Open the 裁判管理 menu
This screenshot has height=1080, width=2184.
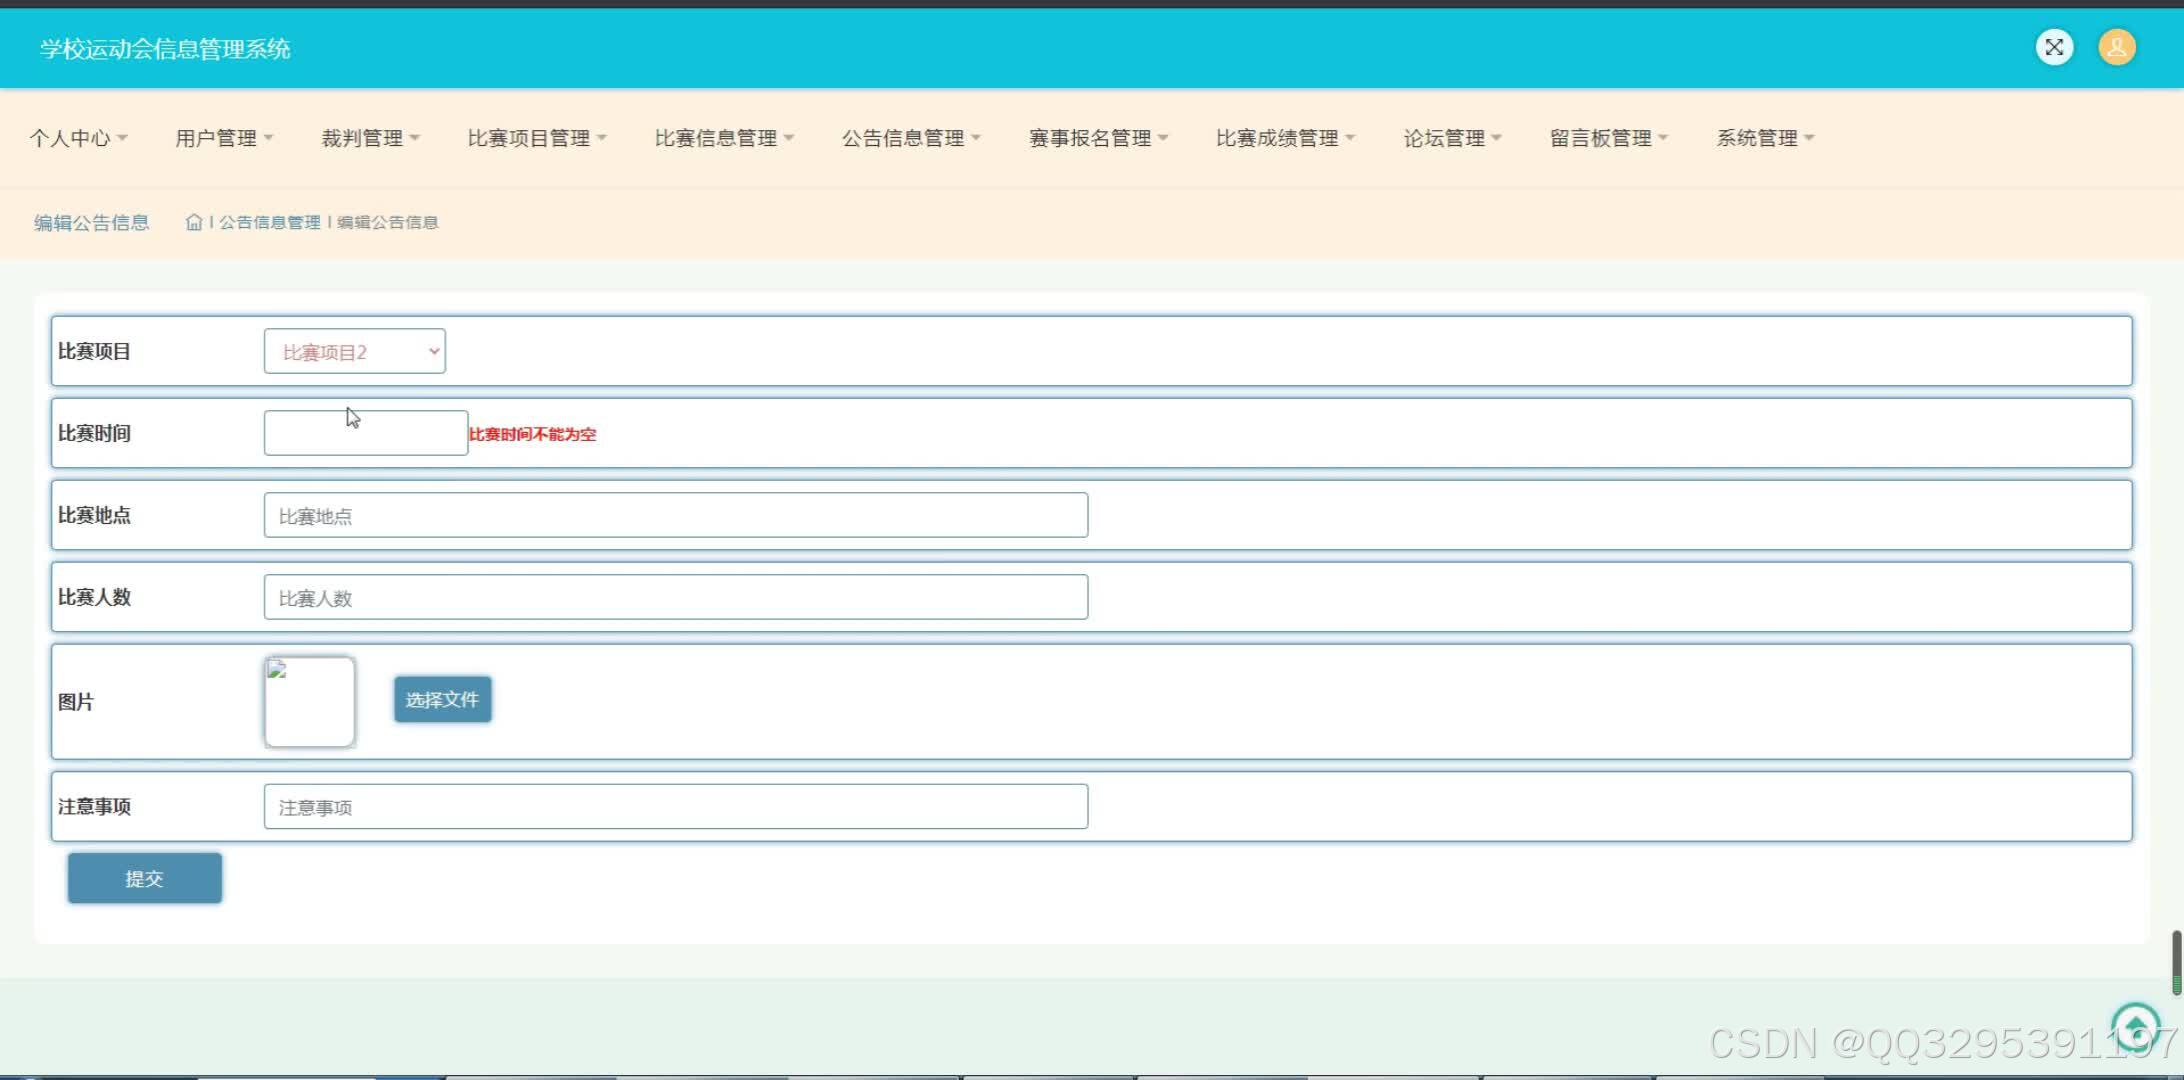click(370, 138)
